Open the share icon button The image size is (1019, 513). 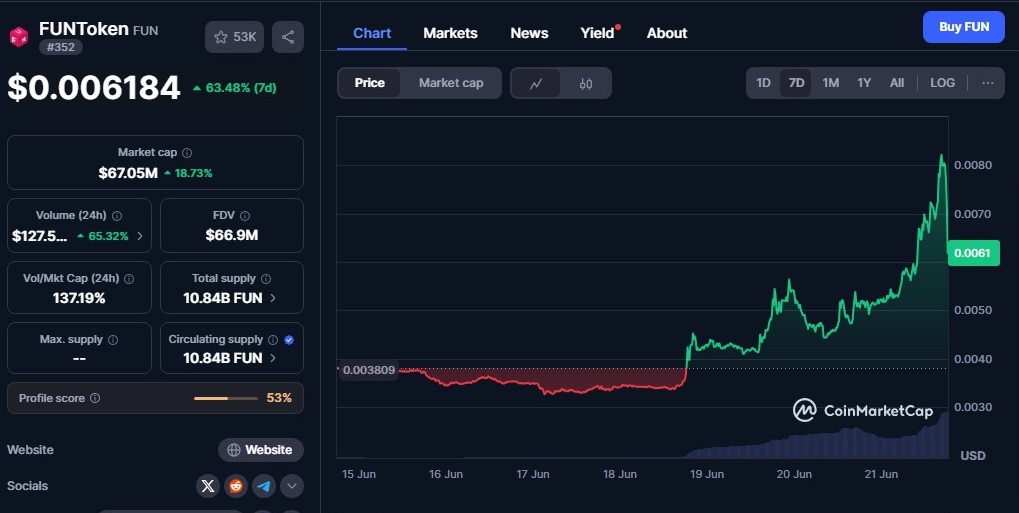coord(288,37)
